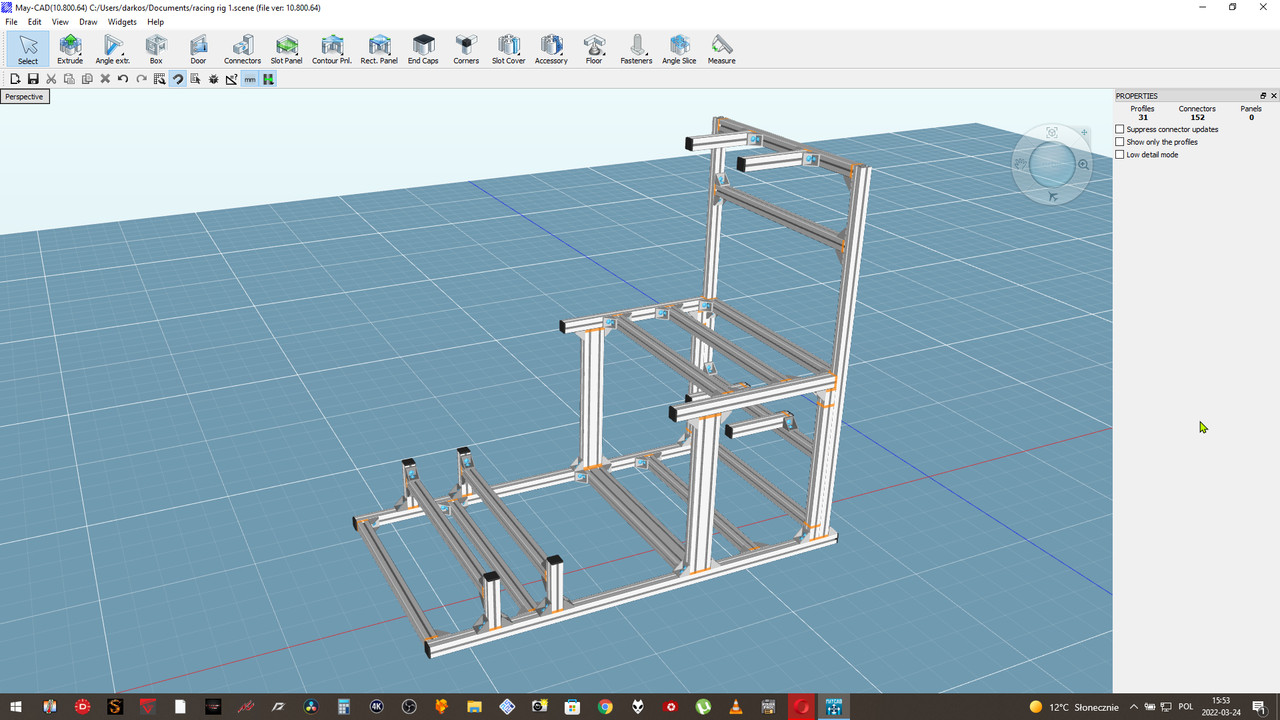Open Google Chrome from taskbar
This screenshot has width=1280, height=720.
605,707
